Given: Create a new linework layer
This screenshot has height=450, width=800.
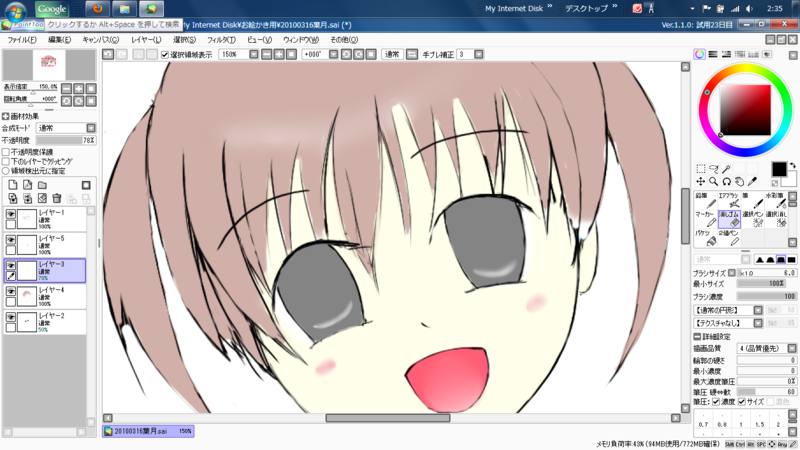Looking at the screenshot, I should point(28,185).
